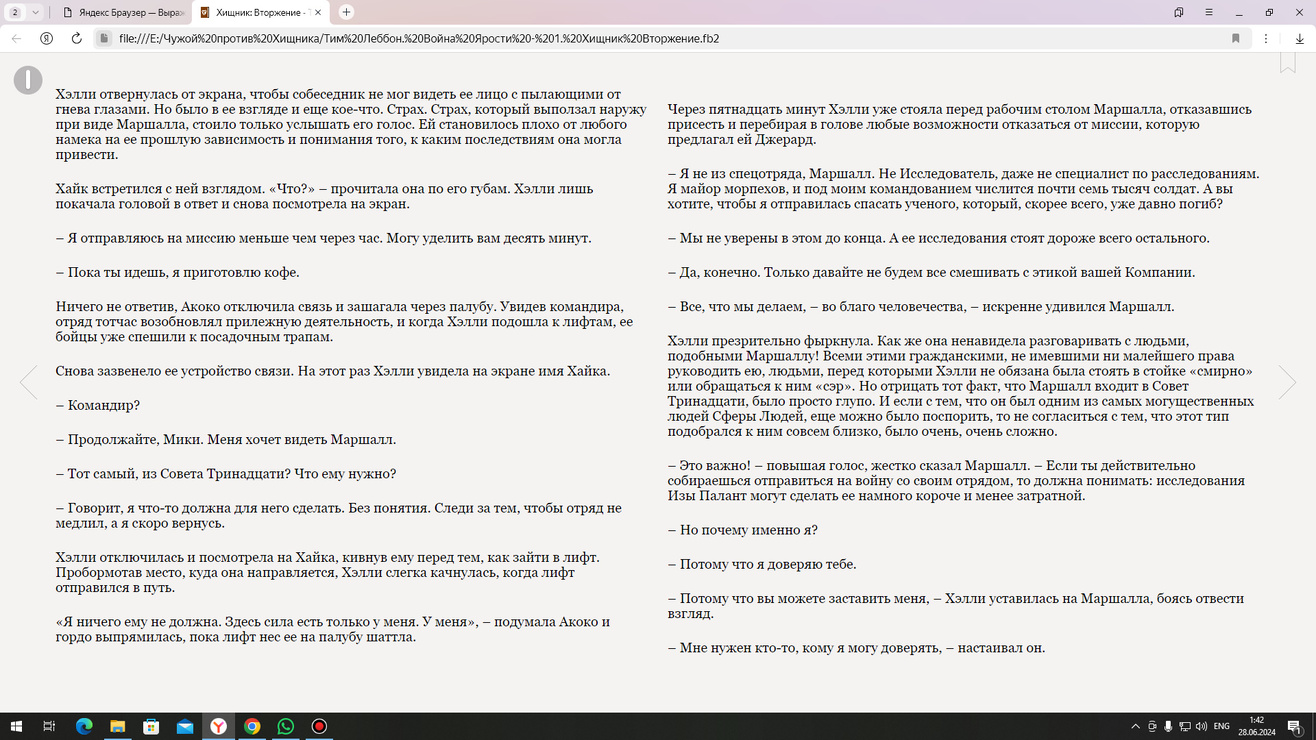Viewport: 1316px width, 740px height.
Task: Open the browser's three-dot page menu
Action: point(1266,38)
